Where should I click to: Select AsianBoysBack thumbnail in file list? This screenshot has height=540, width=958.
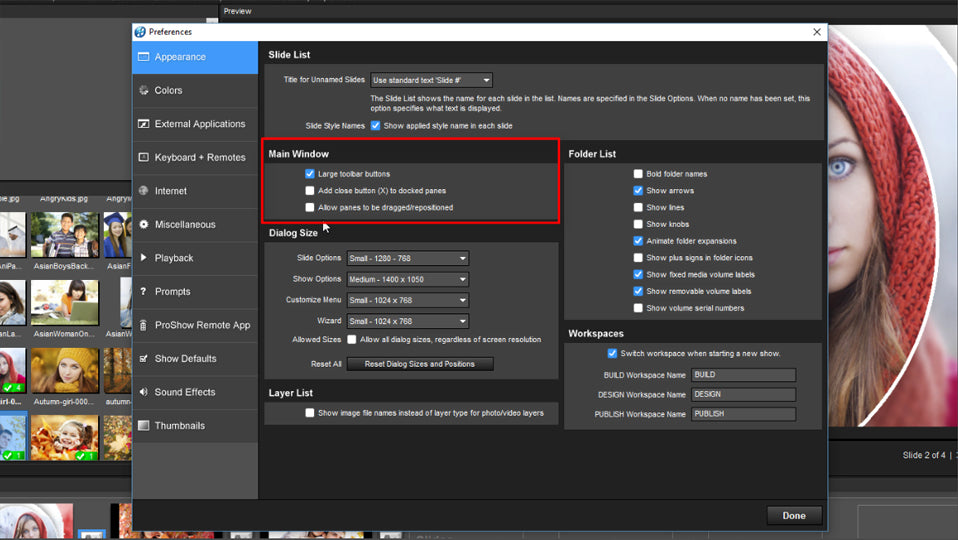click(x=65, y=235)
